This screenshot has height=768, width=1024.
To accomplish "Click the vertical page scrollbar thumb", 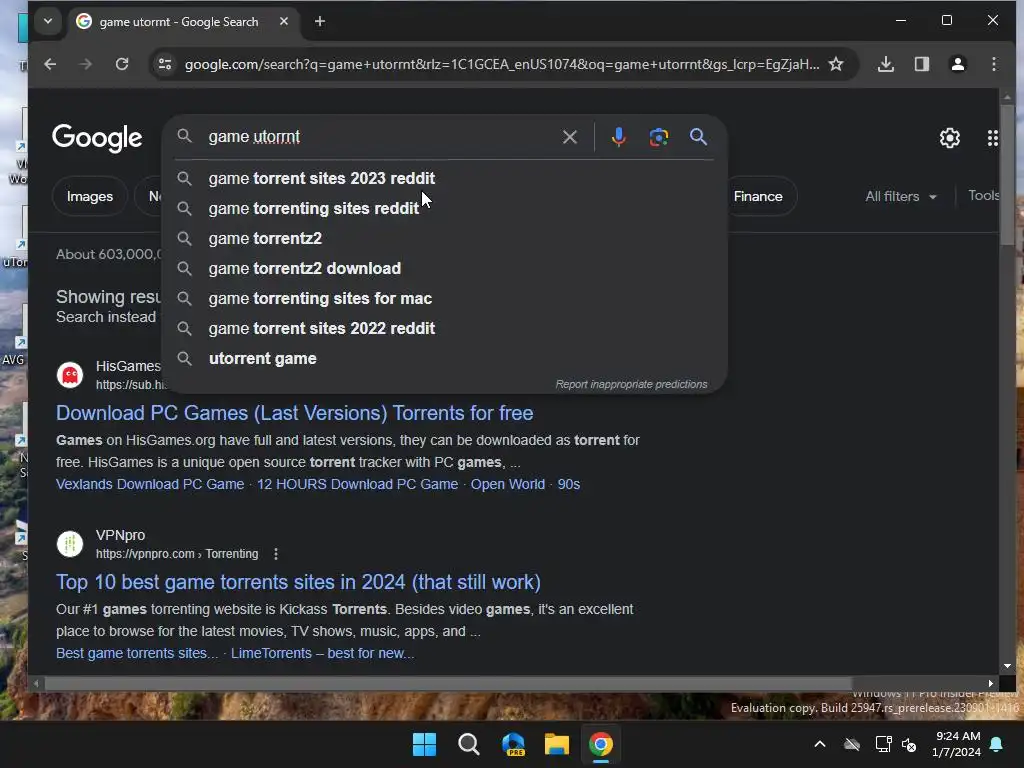I will click(1006, 175).
